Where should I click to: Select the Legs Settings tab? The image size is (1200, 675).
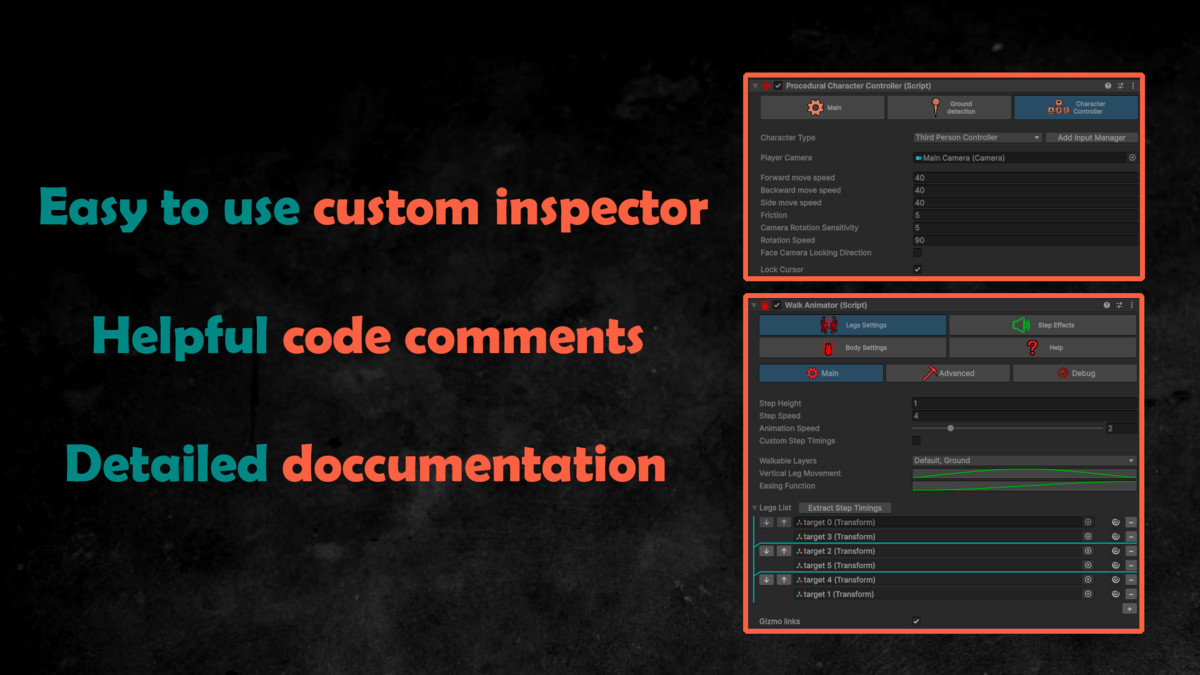(853, 325)
